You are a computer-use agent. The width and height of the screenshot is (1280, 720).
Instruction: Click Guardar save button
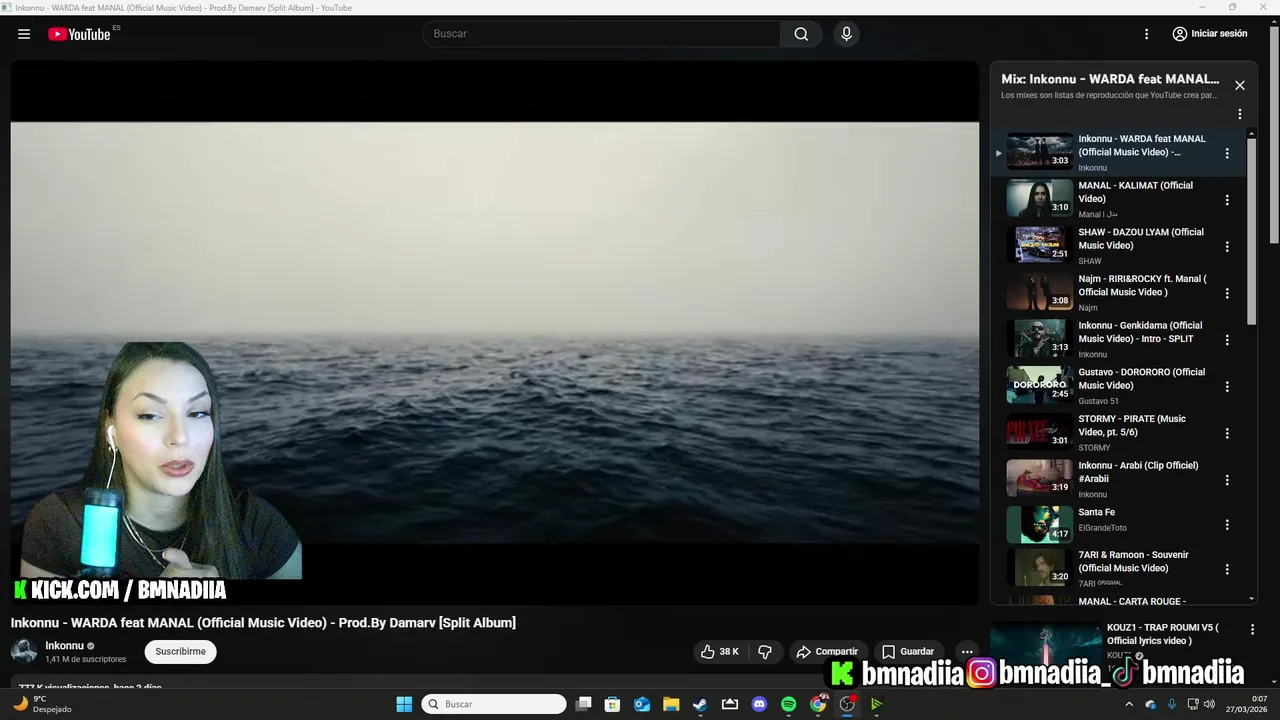pyautogui.click(x=908, y=652)
